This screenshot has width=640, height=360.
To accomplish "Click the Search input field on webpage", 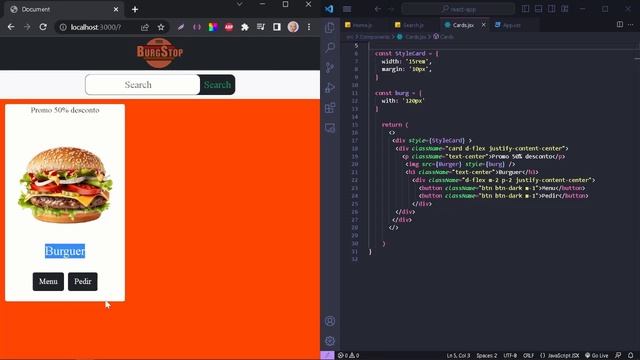I will tap(142, 84).
